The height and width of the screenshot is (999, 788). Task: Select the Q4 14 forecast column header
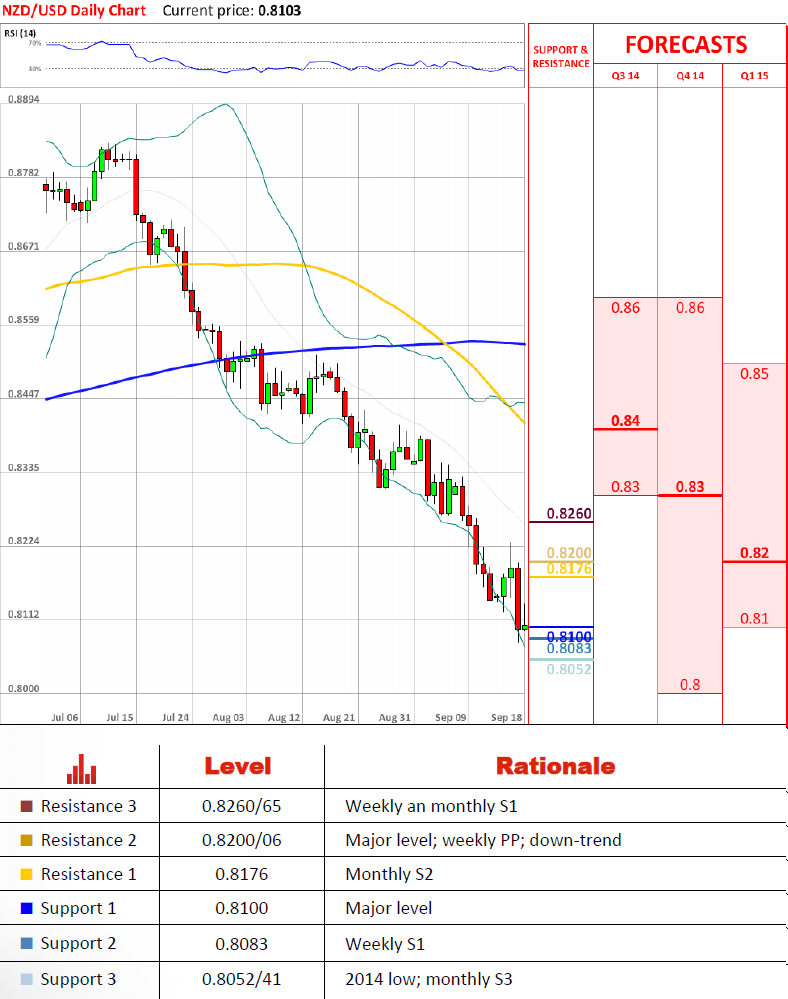690,76
